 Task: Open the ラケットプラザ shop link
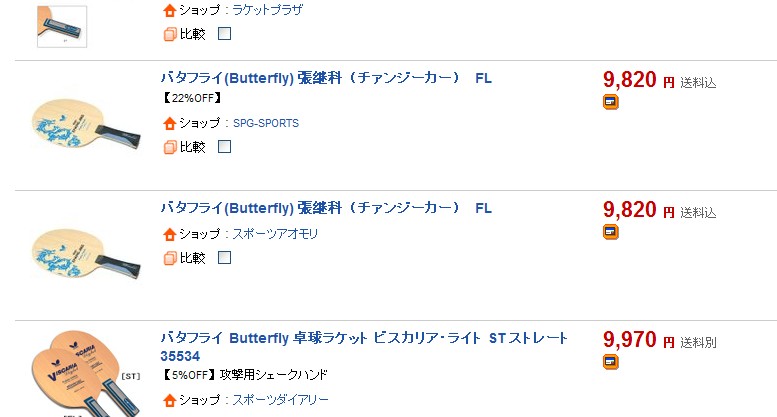point(268,10)
